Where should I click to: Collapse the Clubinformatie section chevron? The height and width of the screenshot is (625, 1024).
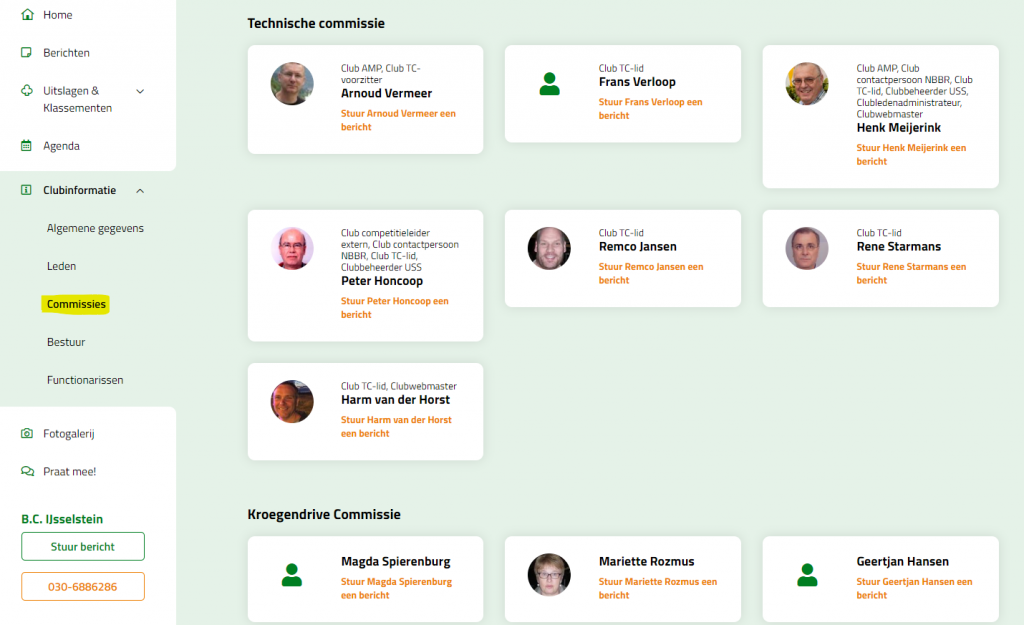pyautogui.click(x=140, y=190)
